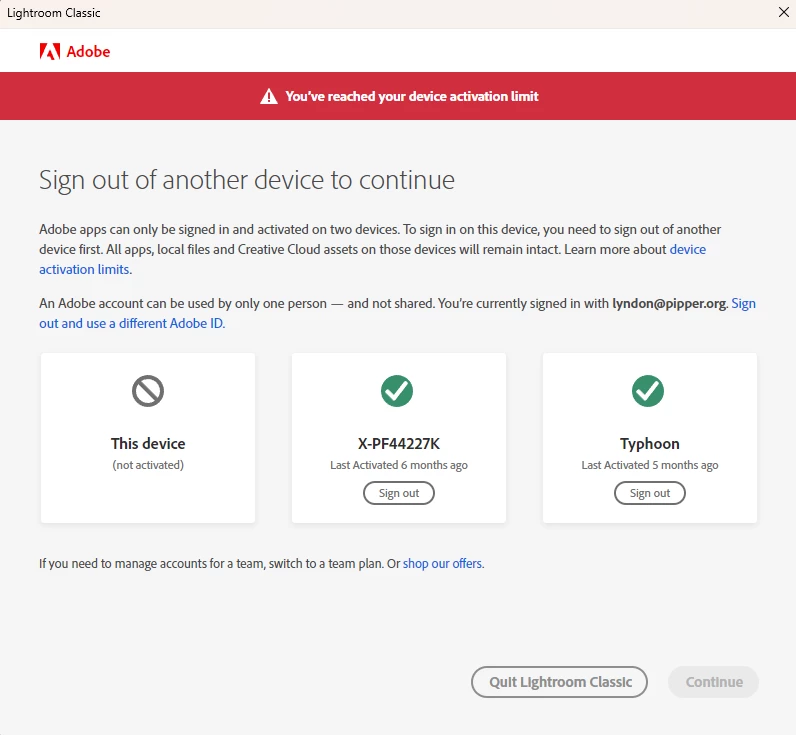Click the 'You've reached your device activation limit' banner text

click(x=412, y=96)
